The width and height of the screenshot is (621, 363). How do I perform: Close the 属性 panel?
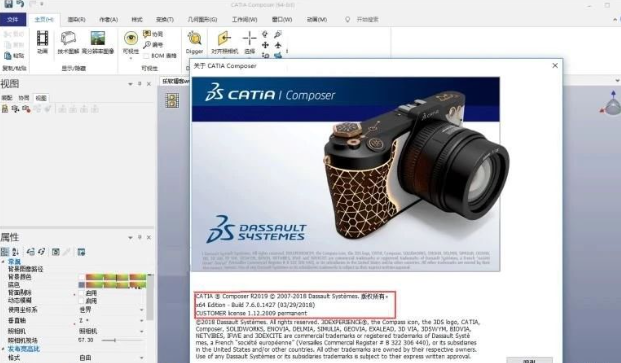tap(149, 238)
